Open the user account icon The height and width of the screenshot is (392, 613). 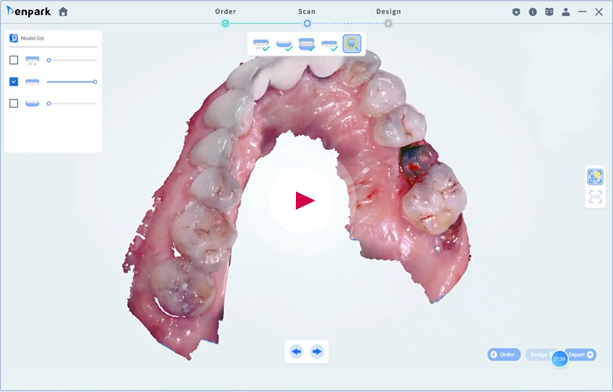click(566, 12)
